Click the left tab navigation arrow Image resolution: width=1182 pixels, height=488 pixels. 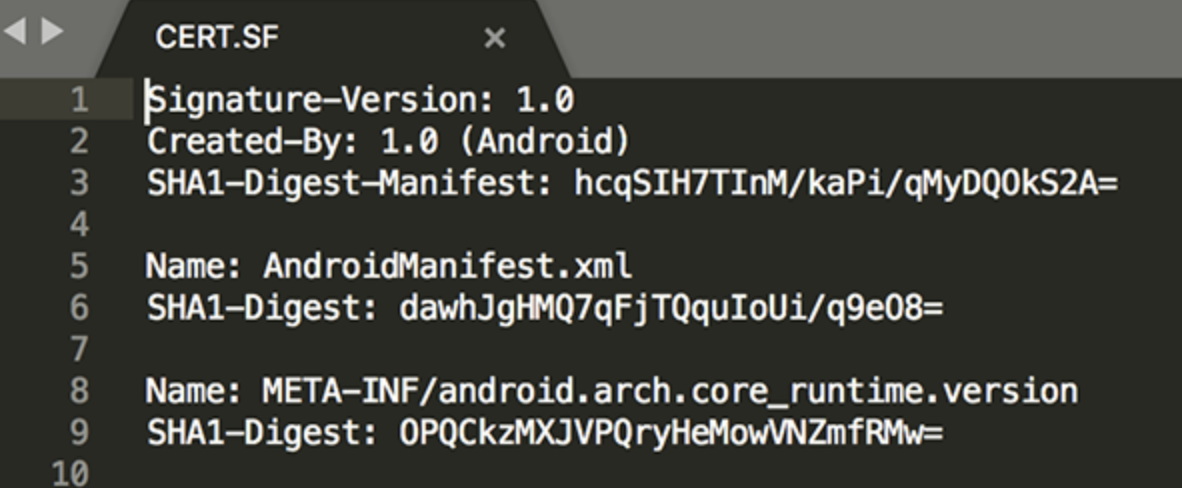(13, 34)
